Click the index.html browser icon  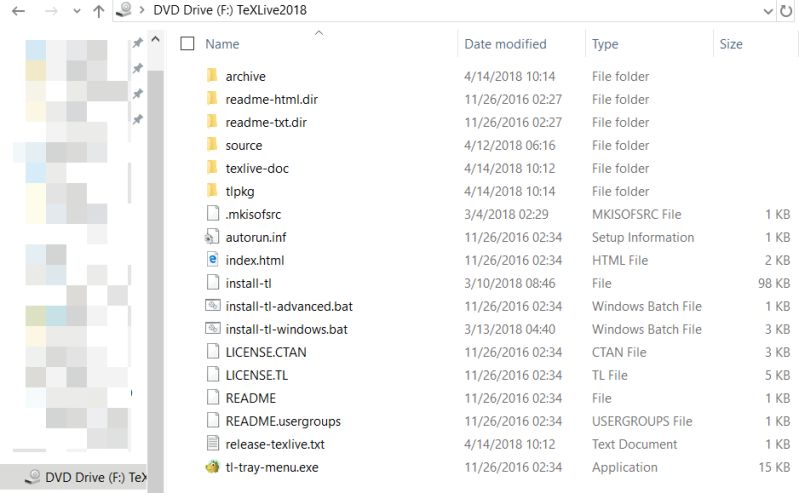pos(212,260)
